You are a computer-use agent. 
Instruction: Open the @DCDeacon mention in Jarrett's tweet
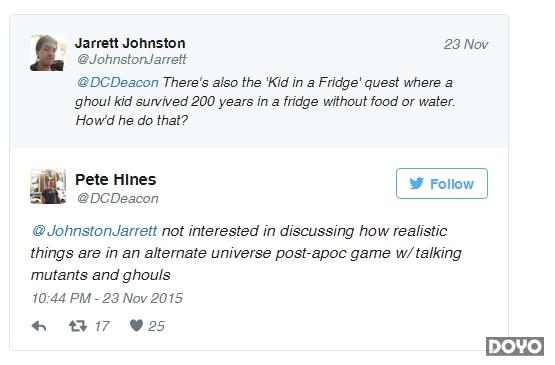click(118, 82)
